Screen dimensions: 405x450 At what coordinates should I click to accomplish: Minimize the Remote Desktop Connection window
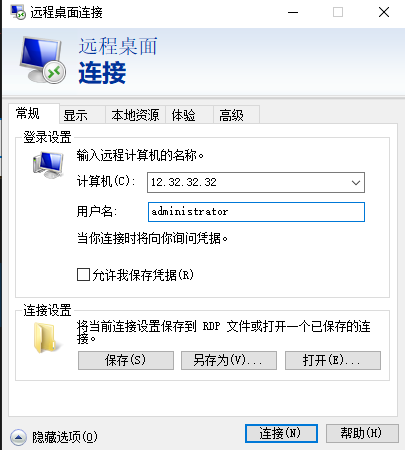(293, 12)
